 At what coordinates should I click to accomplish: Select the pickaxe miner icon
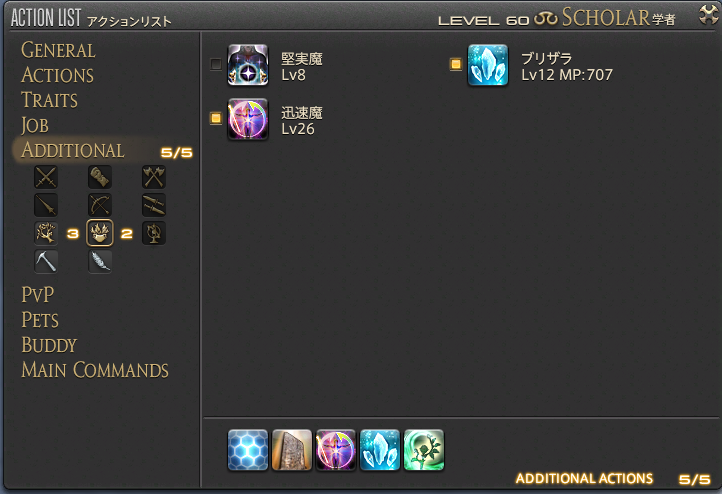pos(46,262)
